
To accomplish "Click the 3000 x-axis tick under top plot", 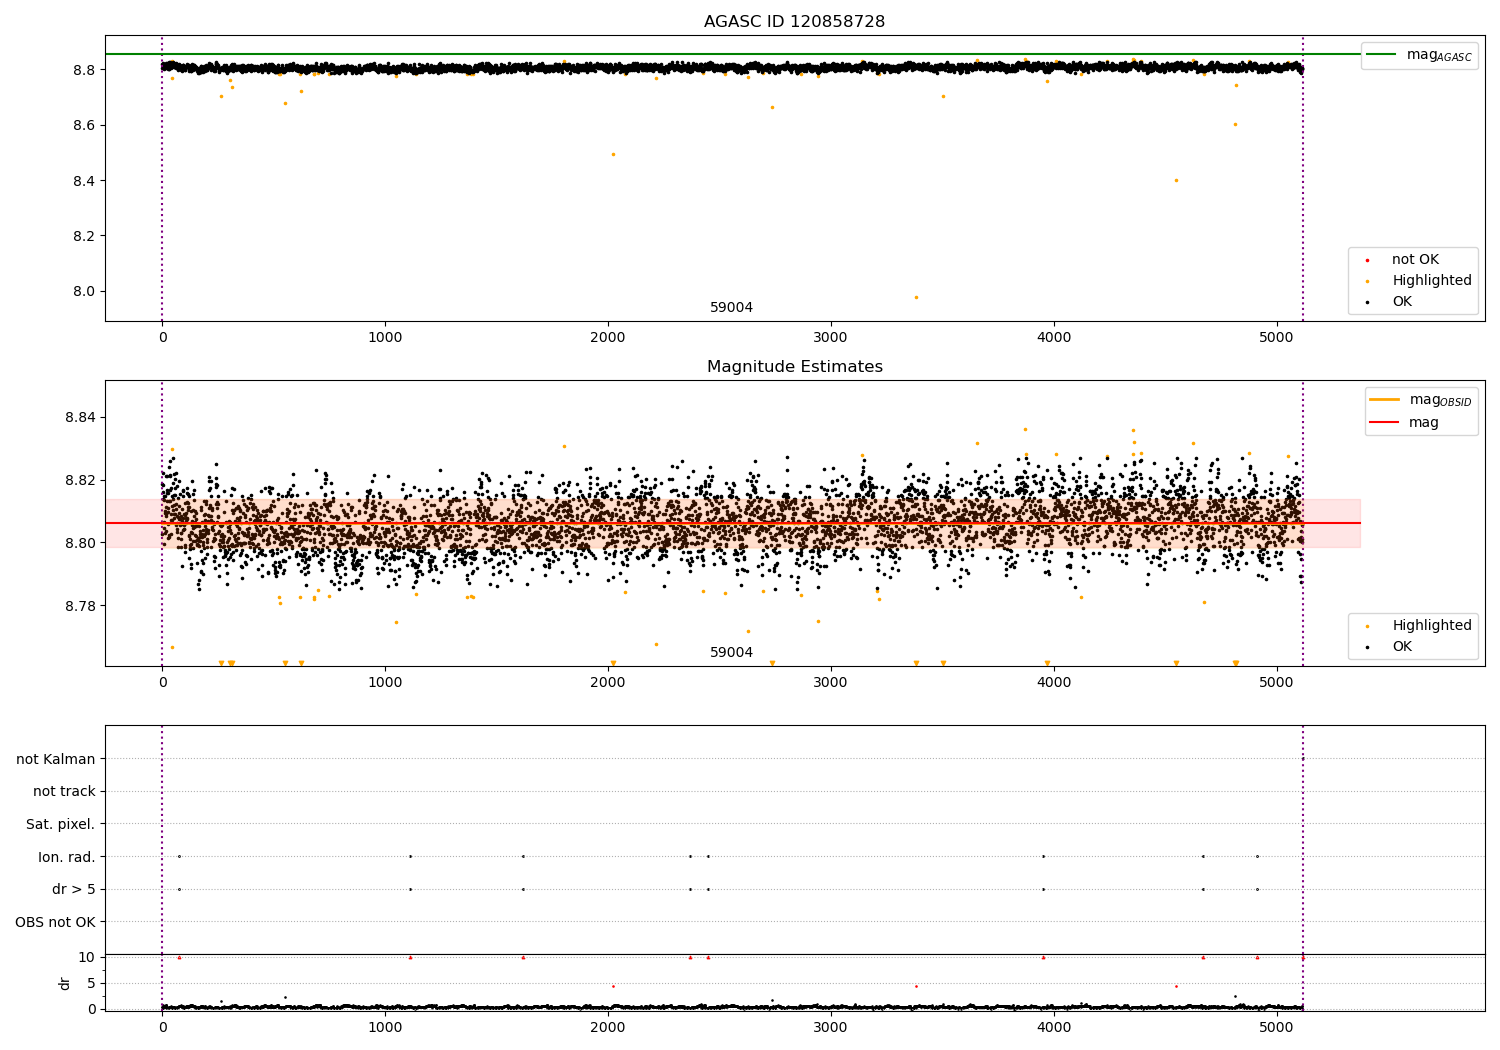I will (831, 338).
